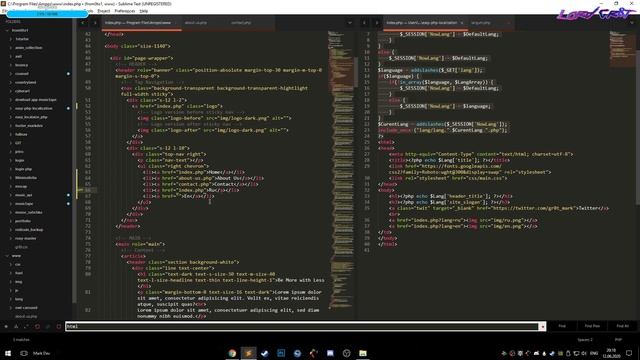Select the img folder under www
This screenshot has width=640, height=360.
coord(18,282)
